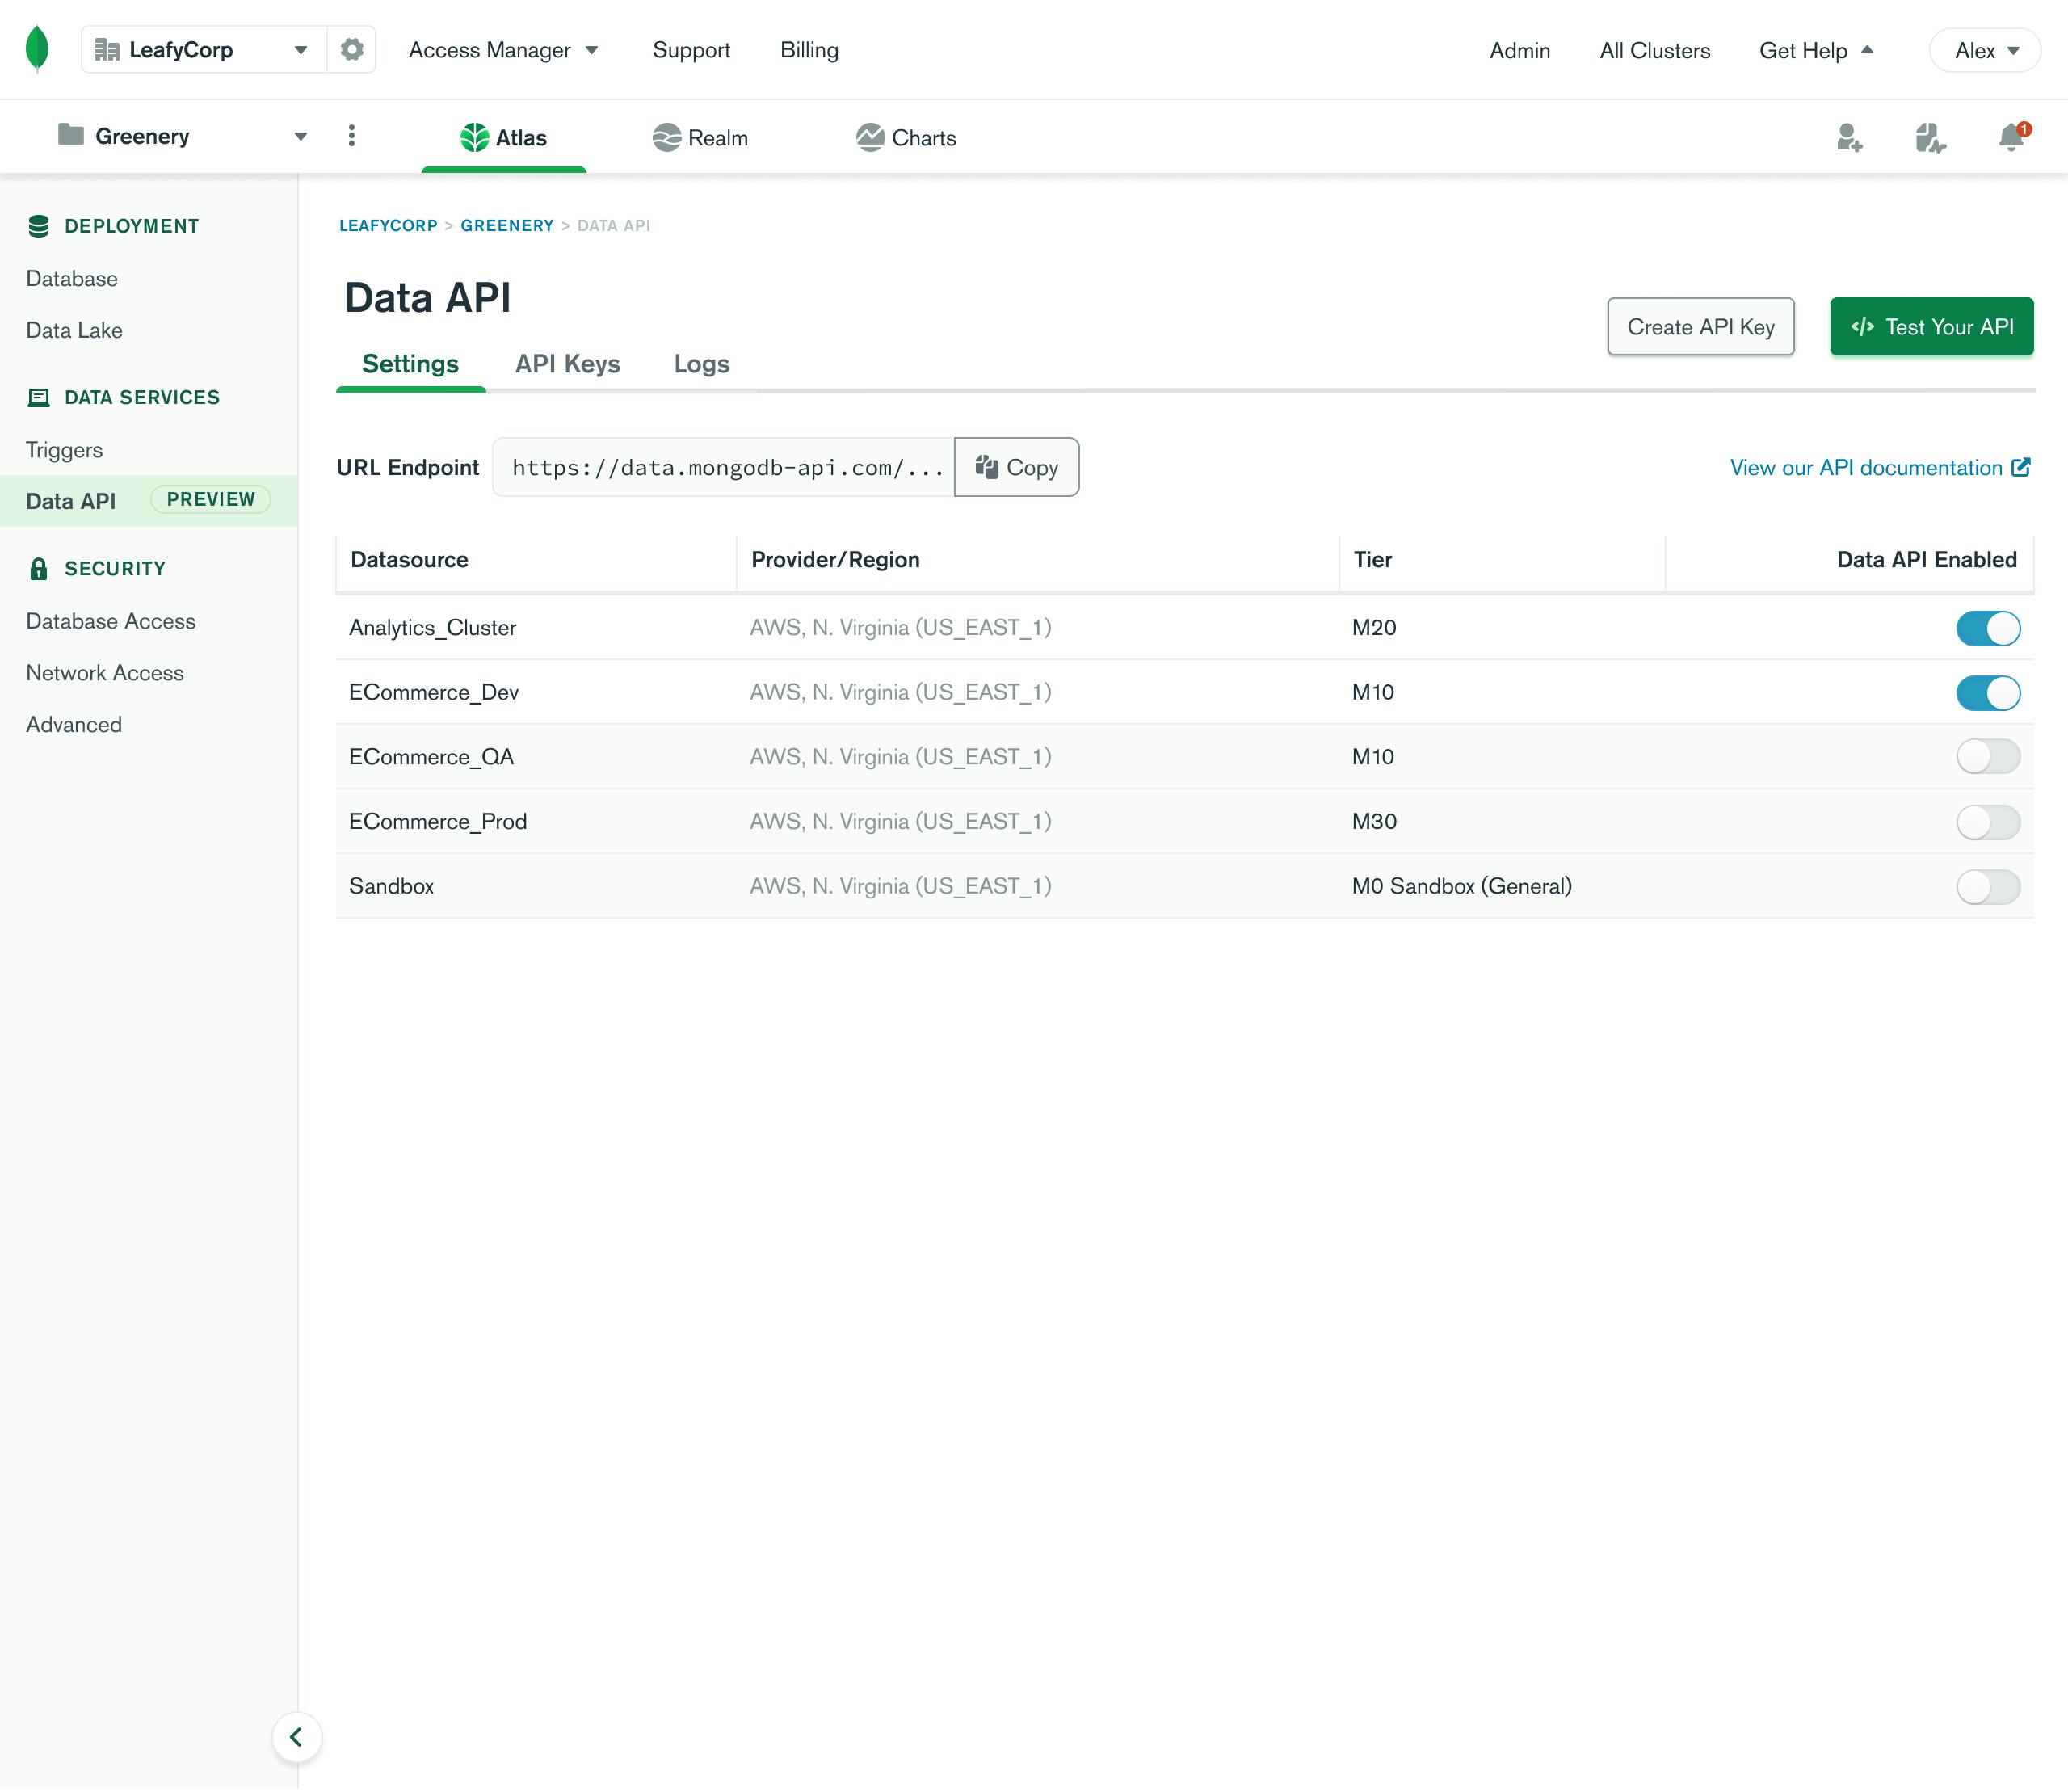Open organization settings gear icon
This screenshot has height=1792, width=2068.
coord(351,49)
